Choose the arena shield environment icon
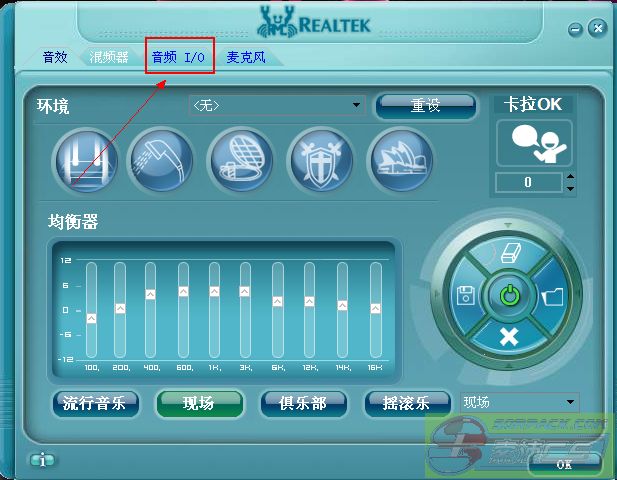617x480 pixels. coord(320,159)
